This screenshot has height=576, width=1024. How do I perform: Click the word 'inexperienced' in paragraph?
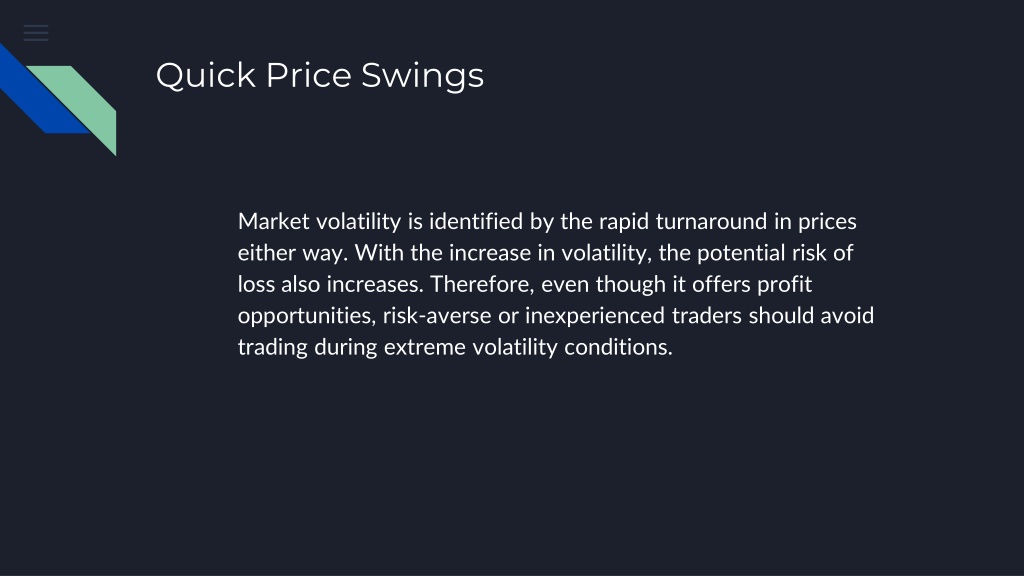pos(594,315)
